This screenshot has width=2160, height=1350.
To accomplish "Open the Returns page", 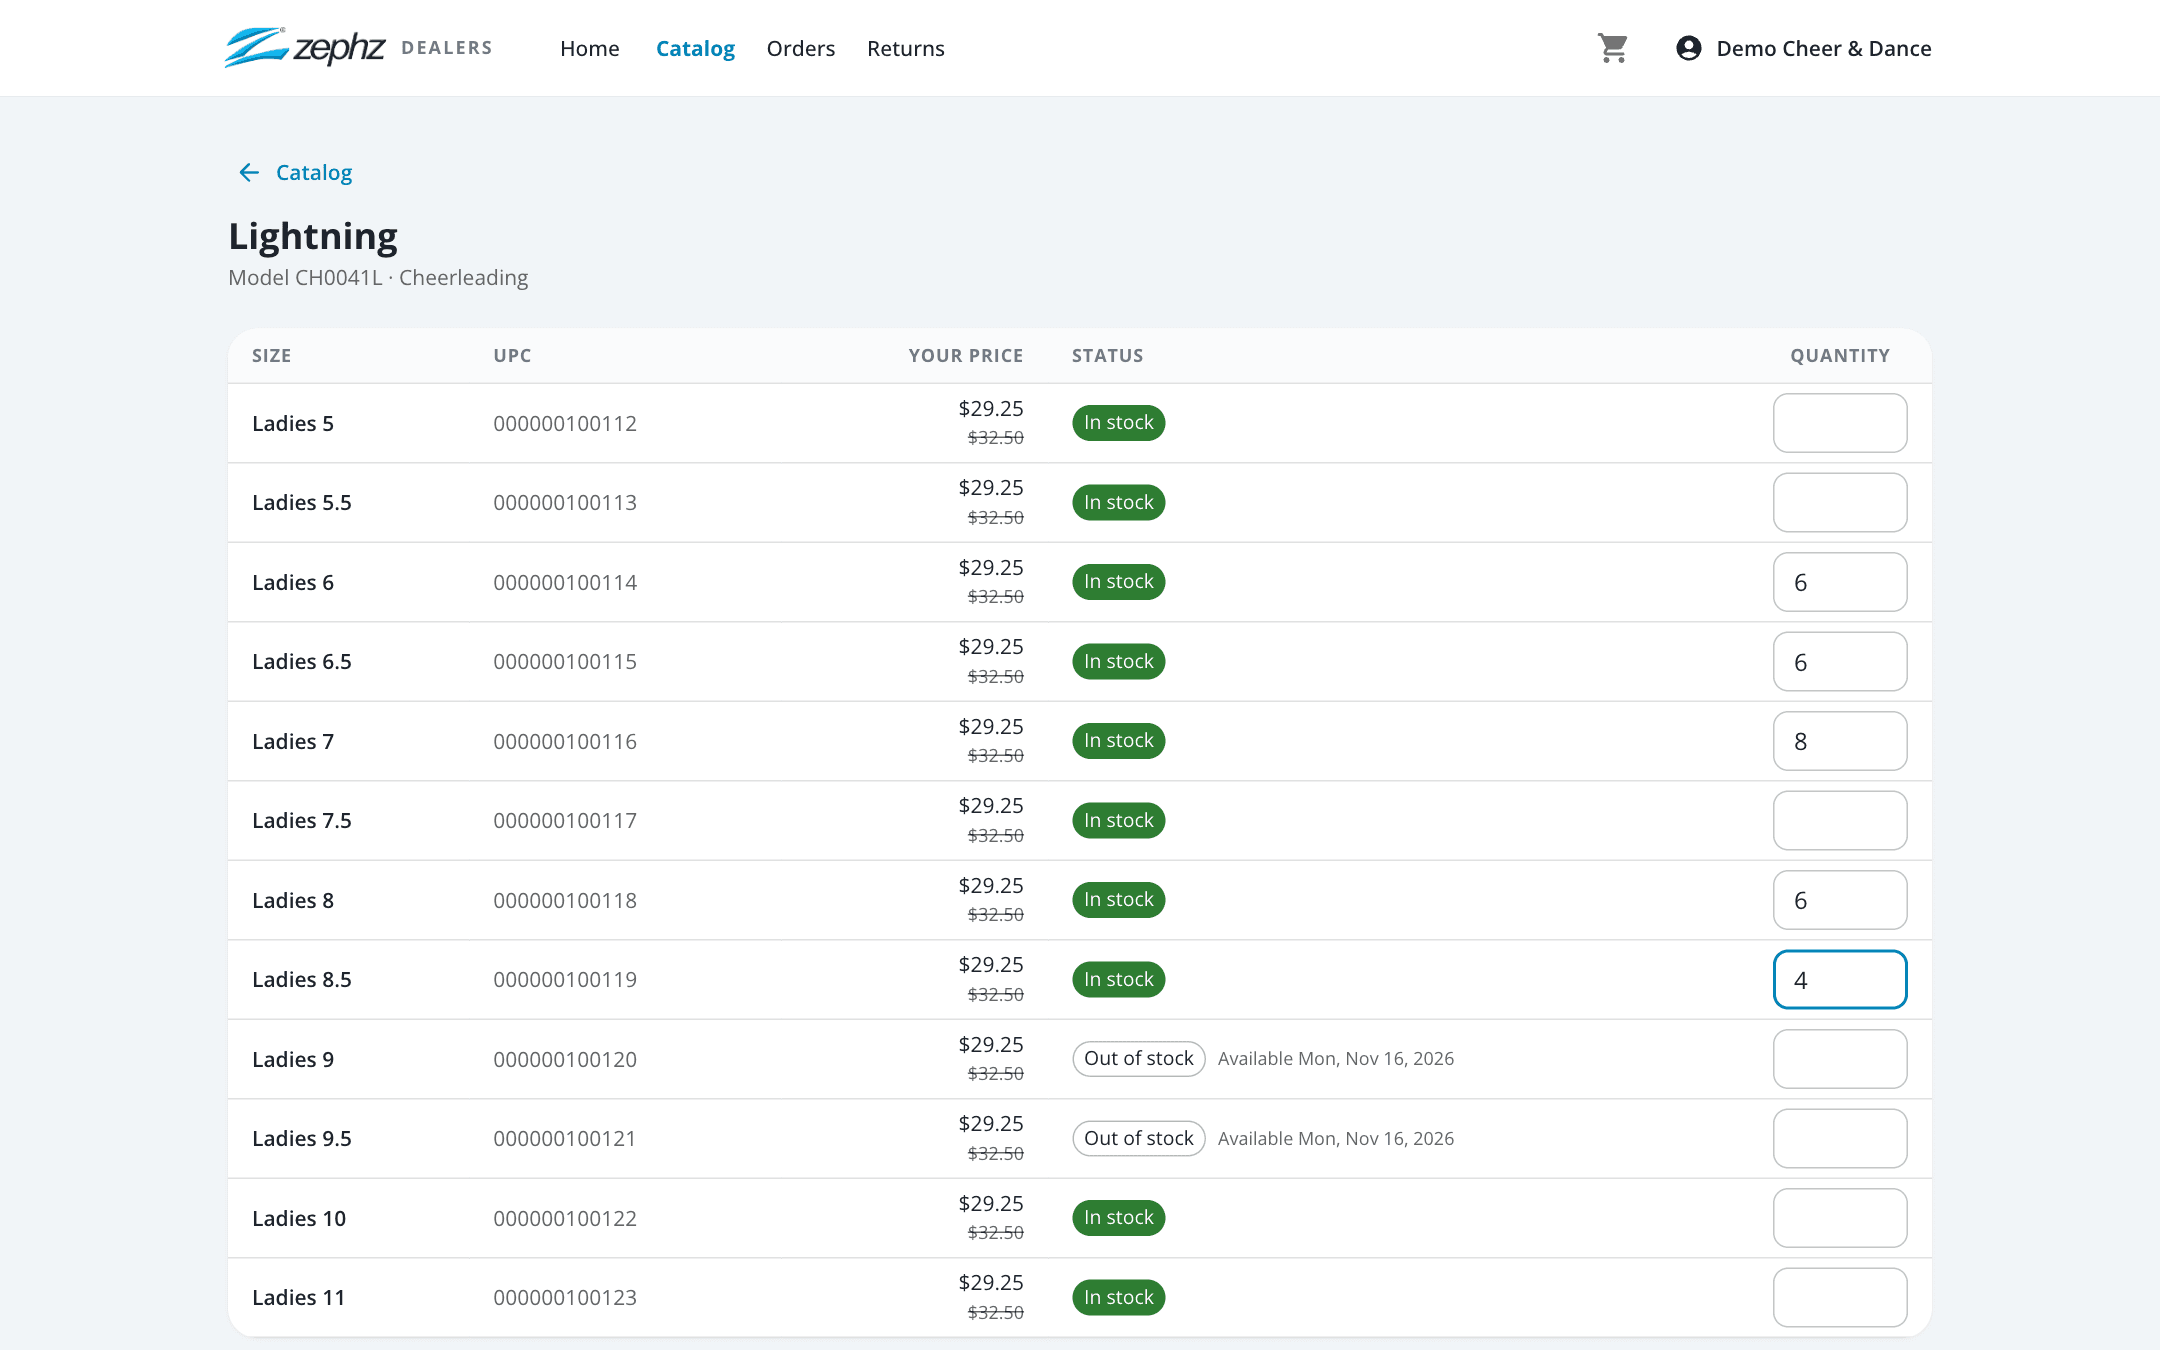I will (906, 48).
